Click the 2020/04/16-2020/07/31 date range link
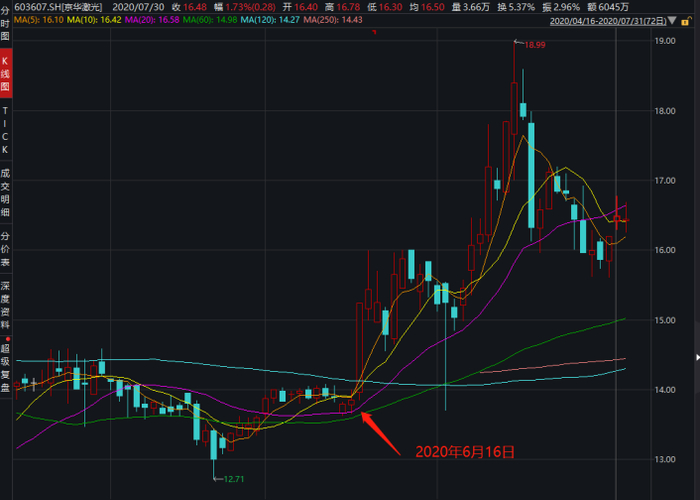Viewport: 700px width, 500px height. point(608,21)
